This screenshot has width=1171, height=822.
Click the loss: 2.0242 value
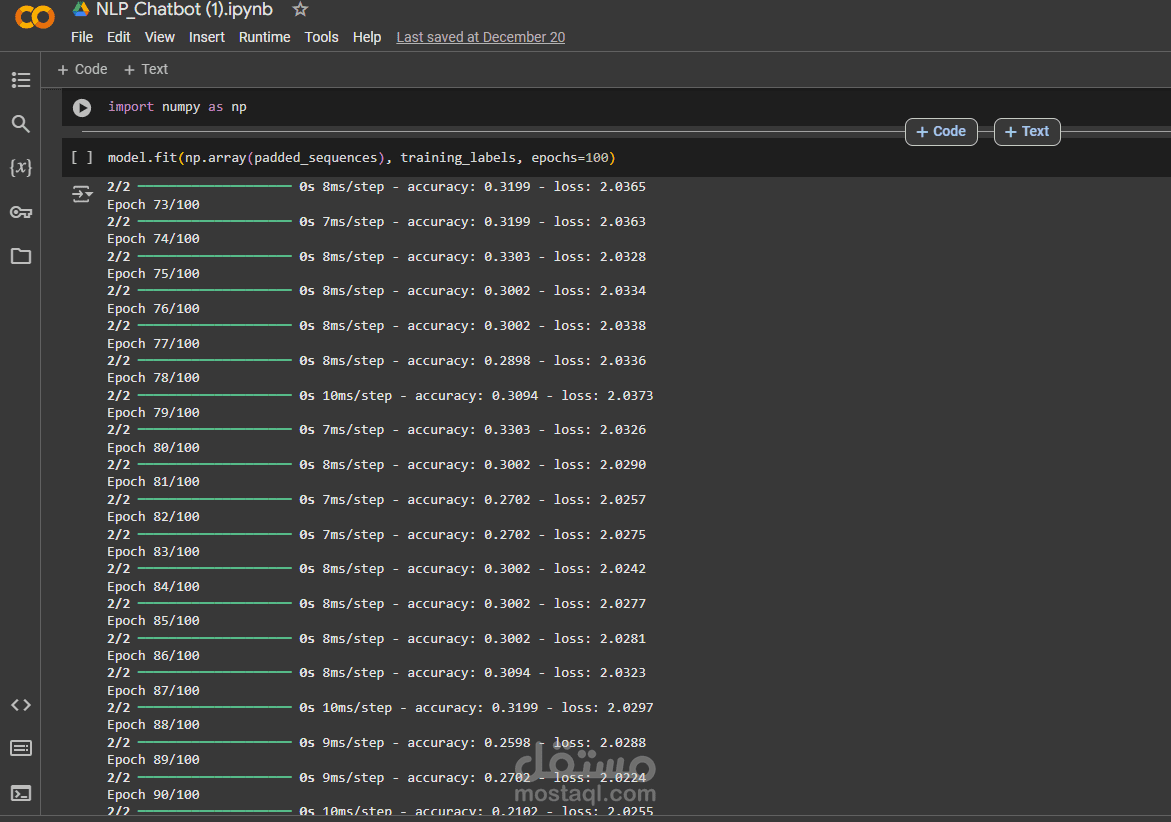(x=600, y=568)
